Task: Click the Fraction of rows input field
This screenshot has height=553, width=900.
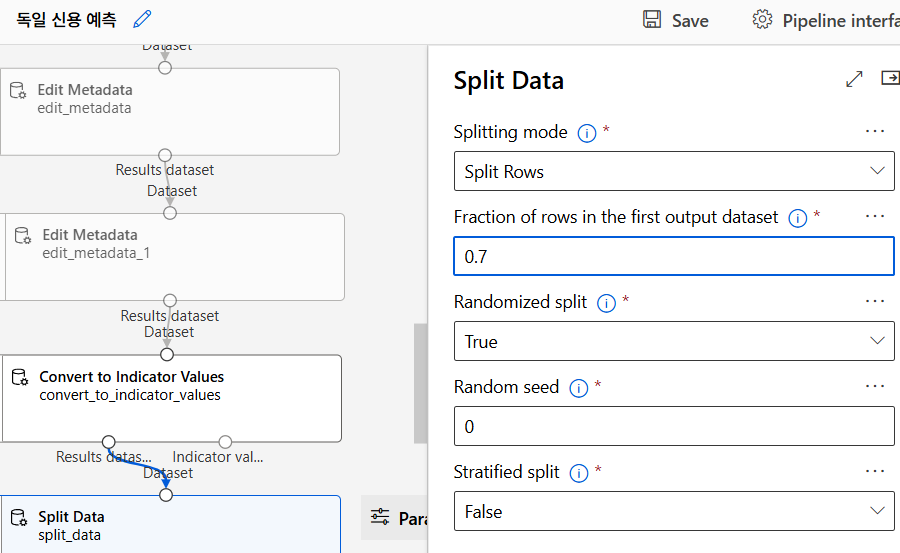Action: 673,256
